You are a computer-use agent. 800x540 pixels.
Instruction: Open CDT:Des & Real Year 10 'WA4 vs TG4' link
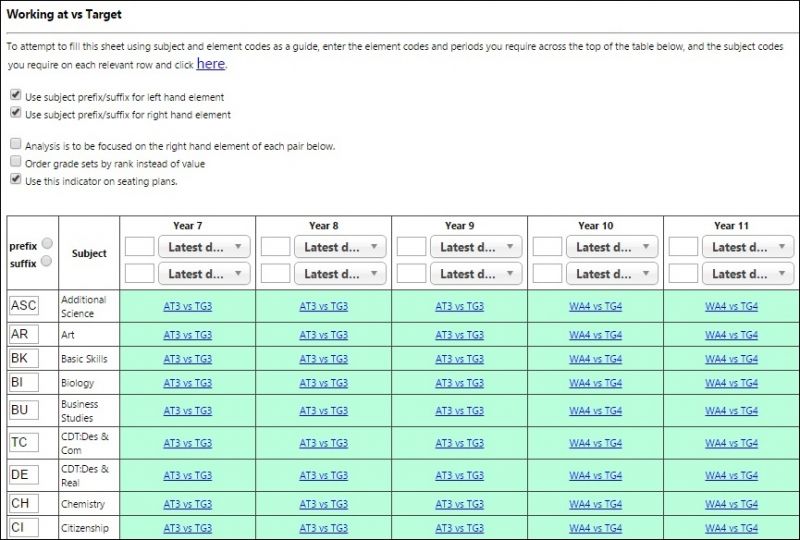point(595,475)
